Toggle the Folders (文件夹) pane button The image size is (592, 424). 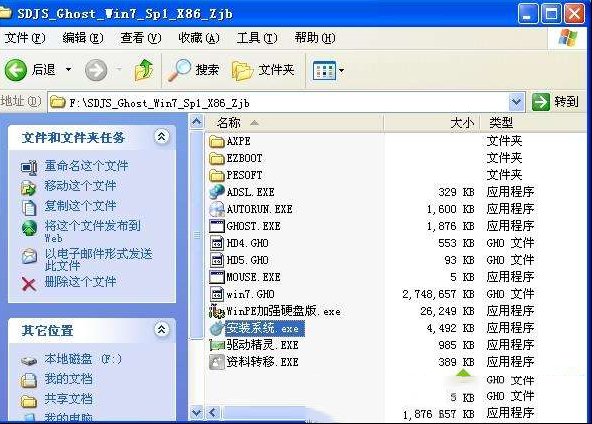[263, 70]
